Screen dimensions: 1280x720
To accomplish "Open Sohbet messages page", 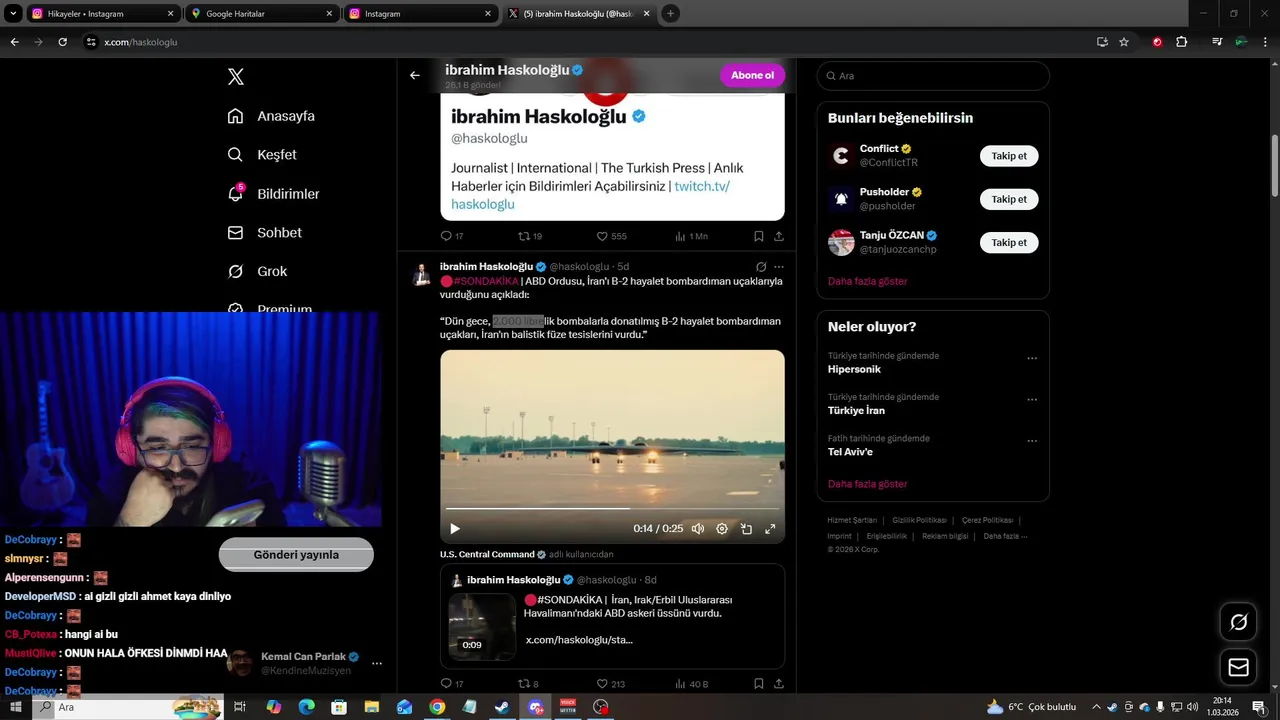I will coord(264,233).
